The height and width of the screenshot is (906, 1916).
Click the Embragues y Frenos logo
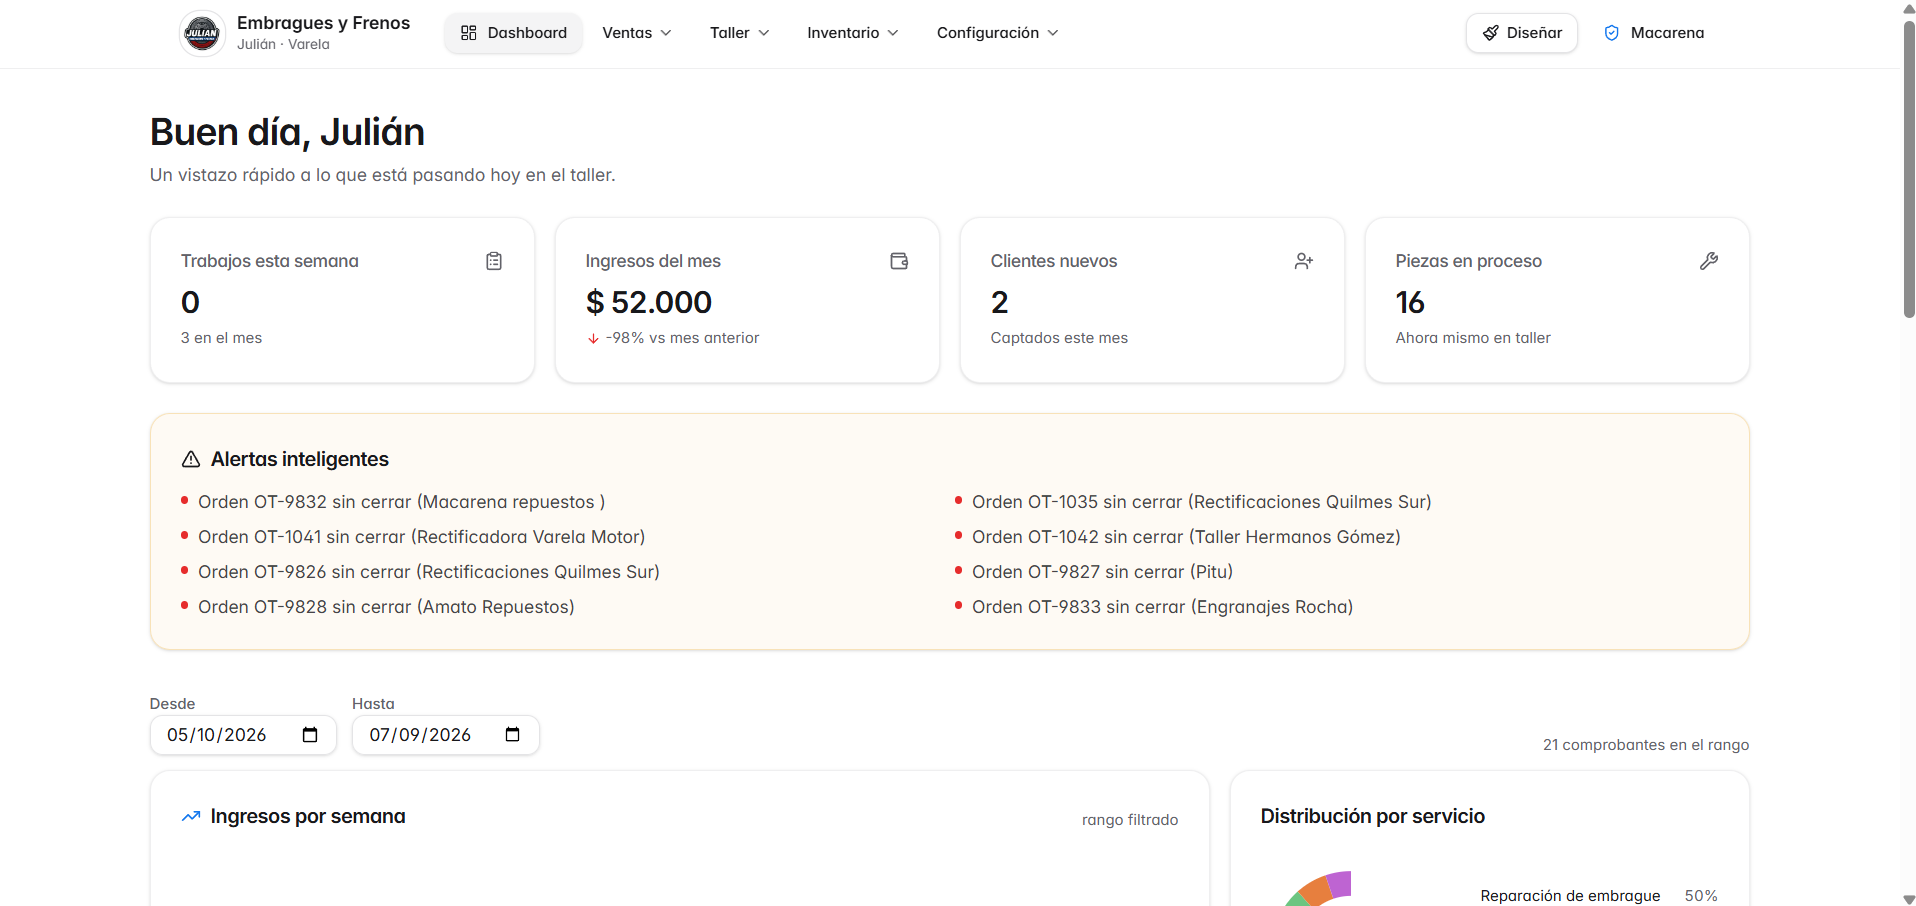(x=202, y=33)
